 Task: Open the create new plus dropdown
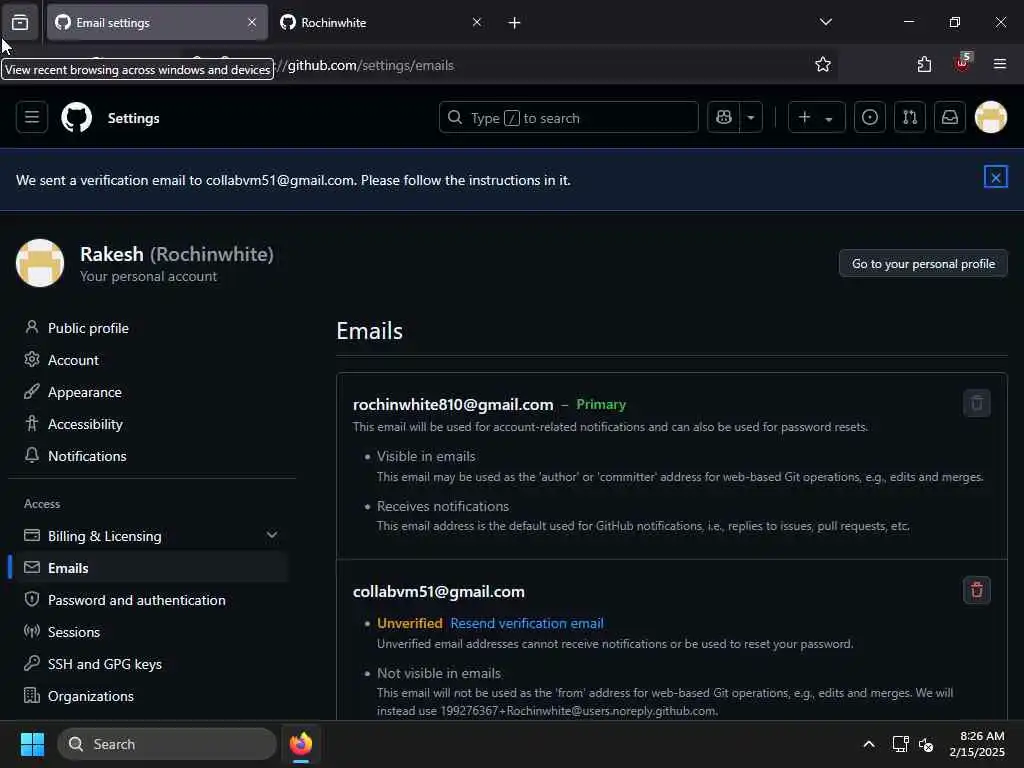click(x=816, y=118)
